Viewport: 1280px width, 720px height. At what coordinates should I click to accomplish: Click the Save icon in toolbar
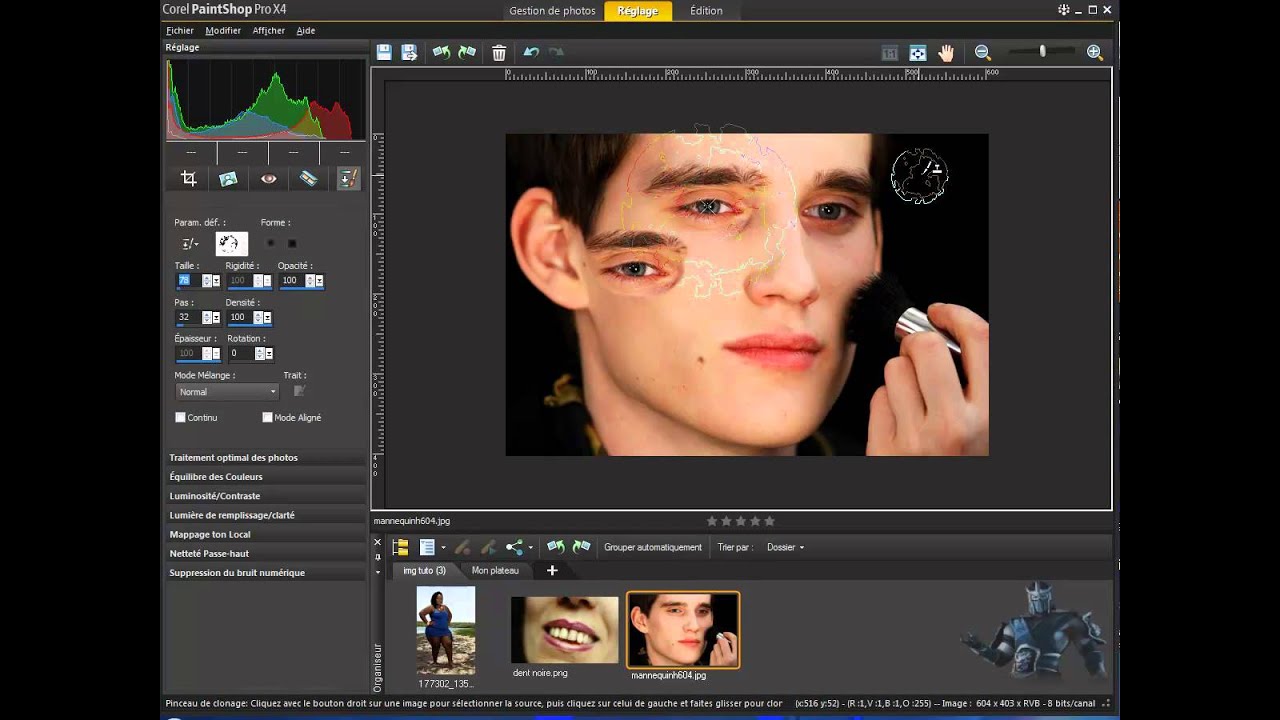(384, 52)
